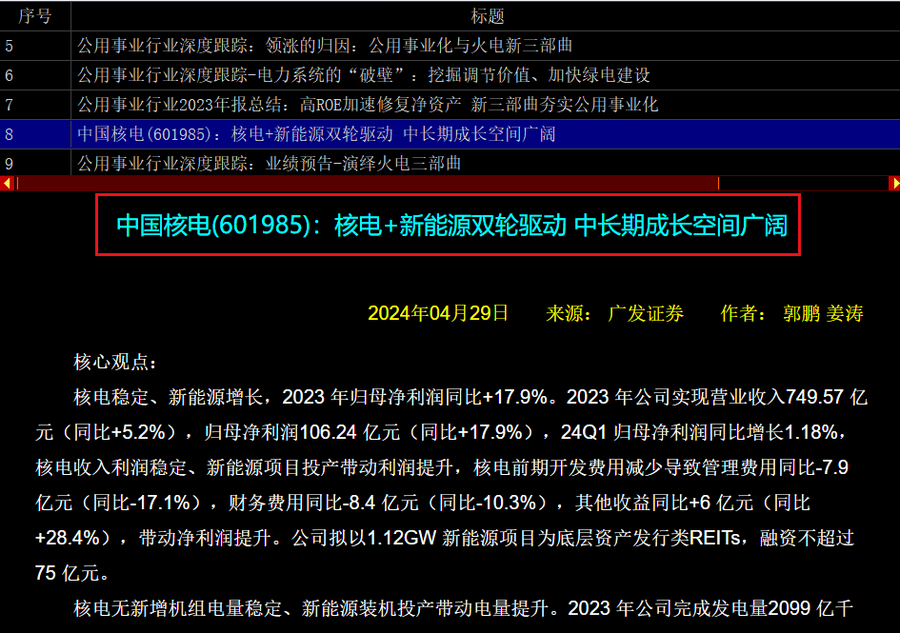
Task: Click row number 6 in 序号 column
Action: tap(10, 75)
